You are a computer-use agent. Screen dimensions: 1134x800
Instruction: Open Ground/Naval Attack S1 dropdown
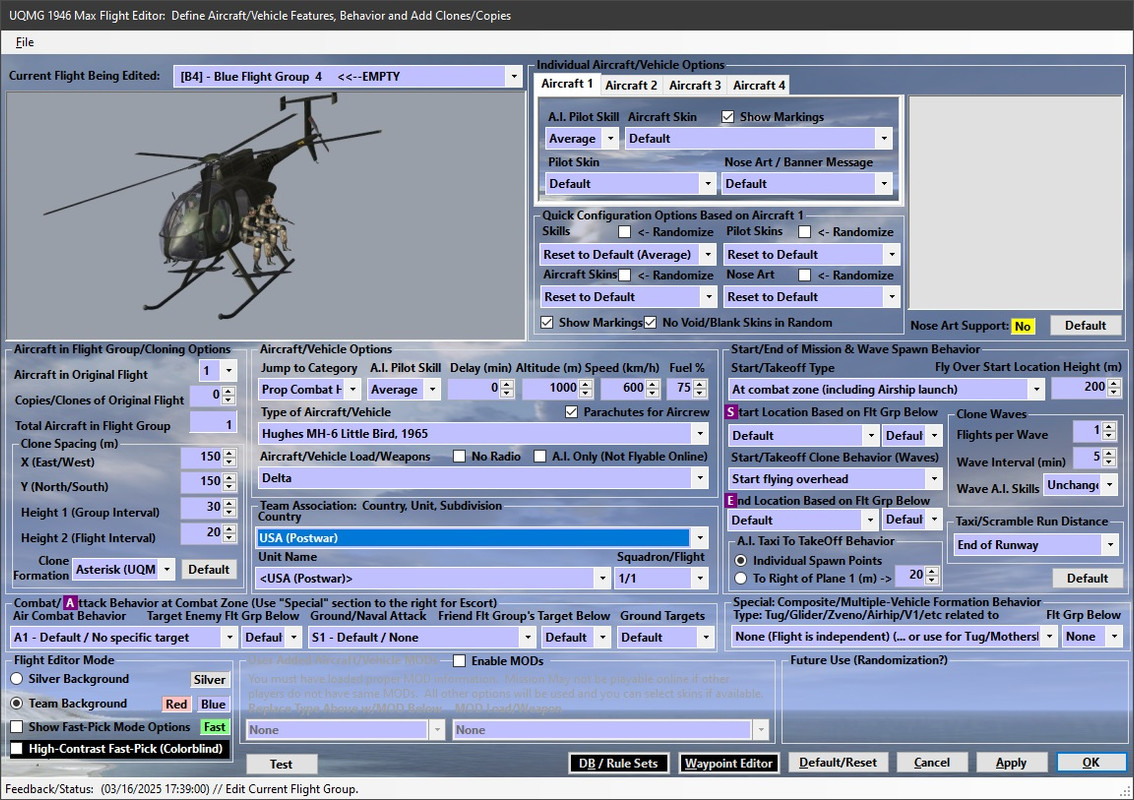tap(527, 637)
